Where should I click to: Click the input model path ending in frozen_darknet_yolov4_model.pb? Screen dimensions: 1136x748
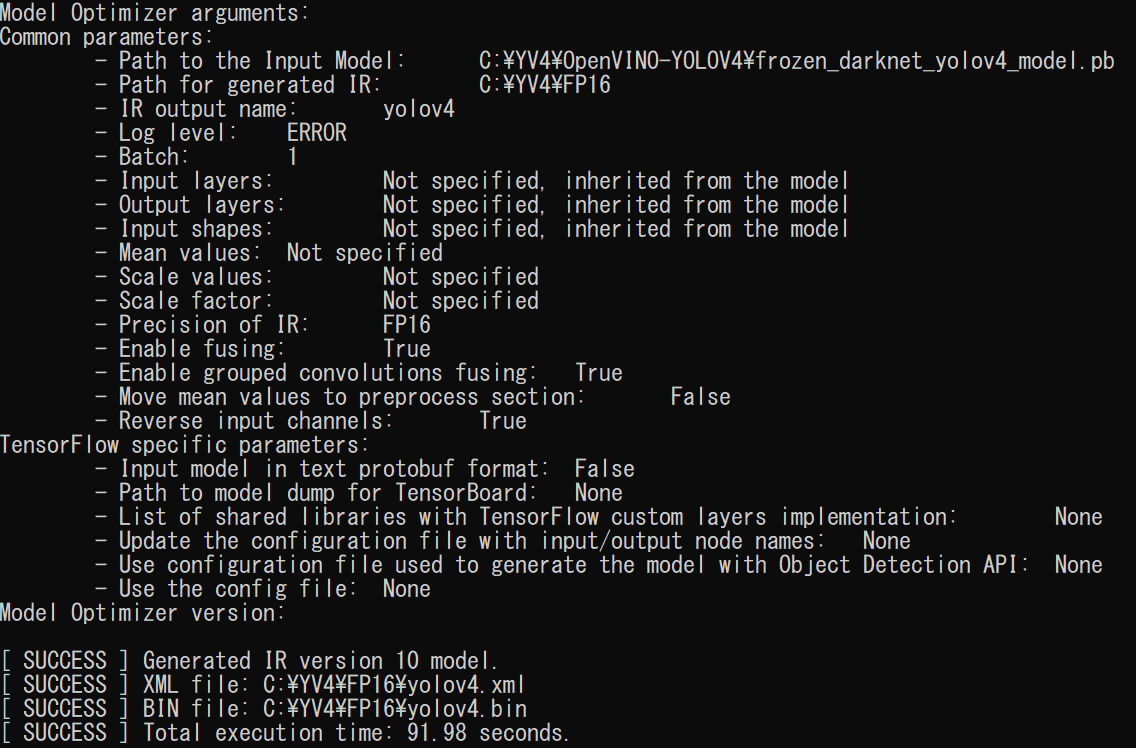(796, 61)
